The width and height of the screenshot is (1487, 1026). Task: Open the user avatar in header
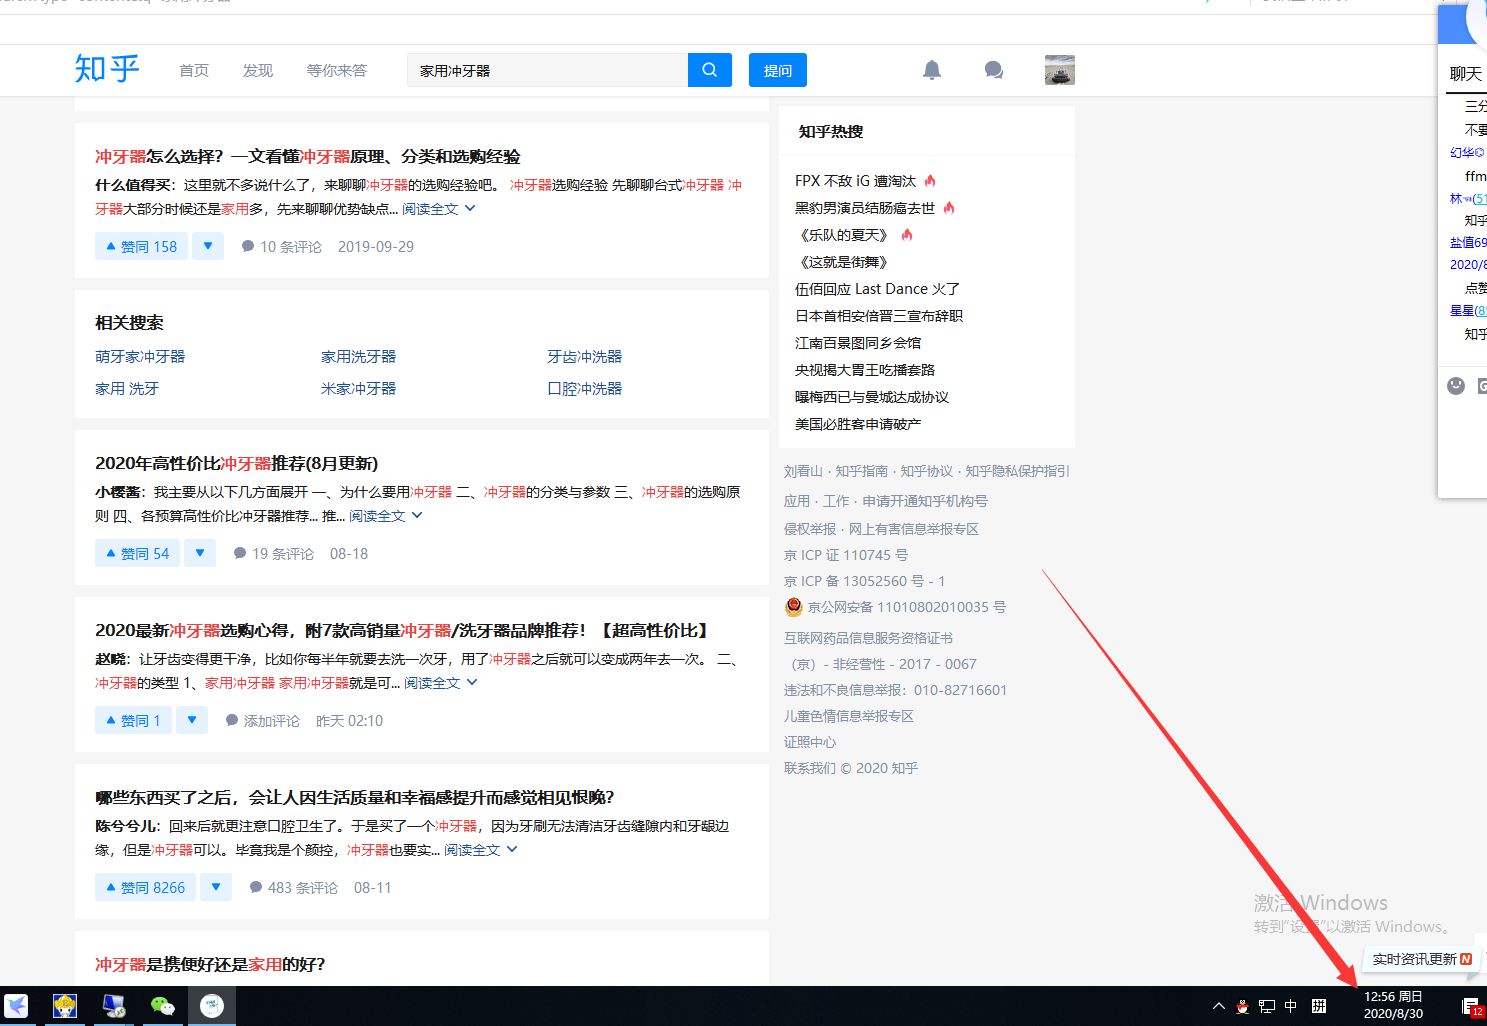[x=1060, y=70]
